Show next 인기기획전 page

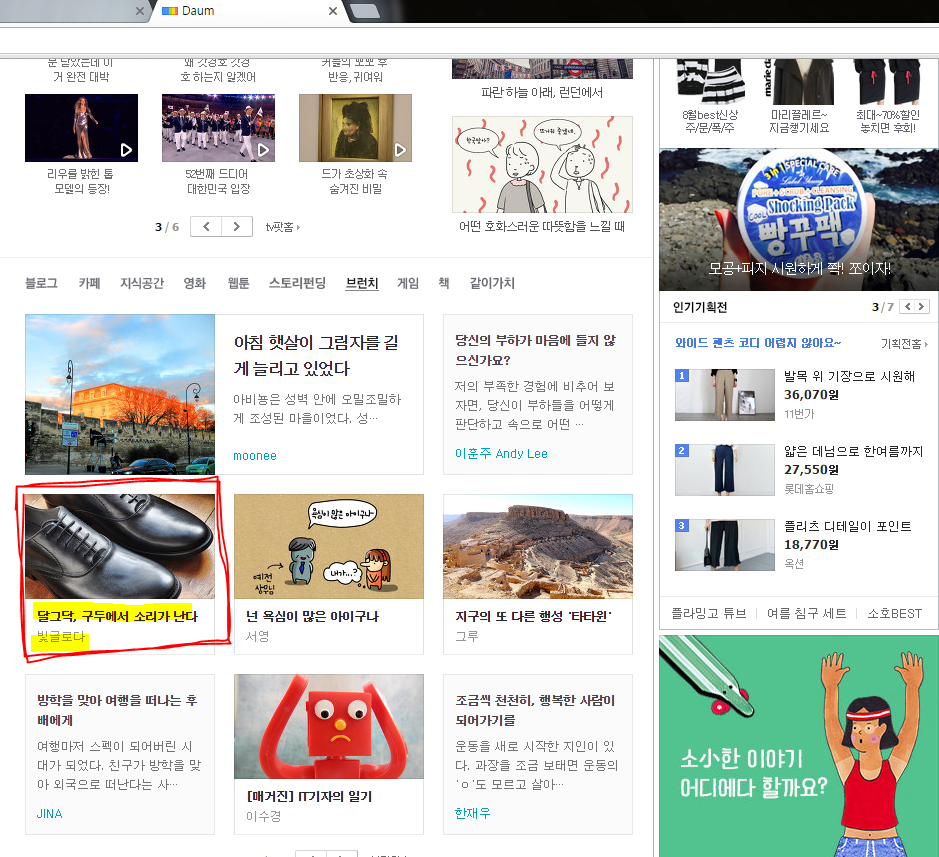click(922, 307)
